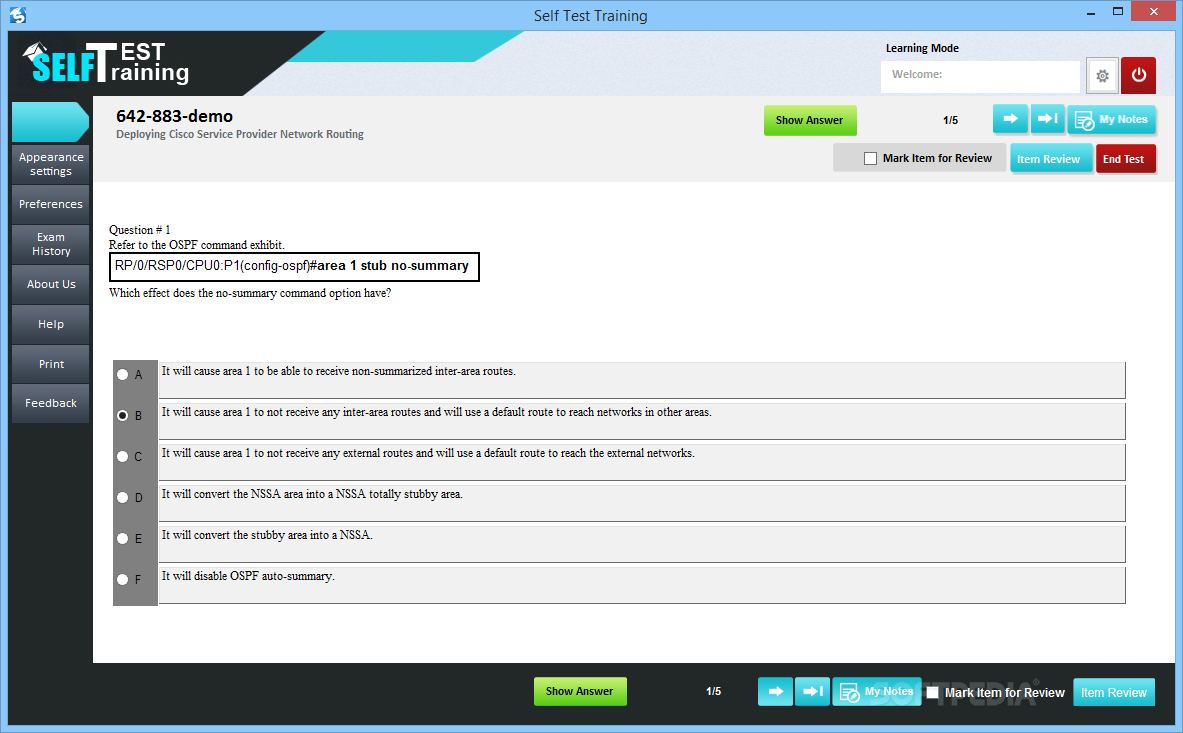Click the top 1/5 question counter
This screenshot has height=733, width=1183.
[951, 121]
